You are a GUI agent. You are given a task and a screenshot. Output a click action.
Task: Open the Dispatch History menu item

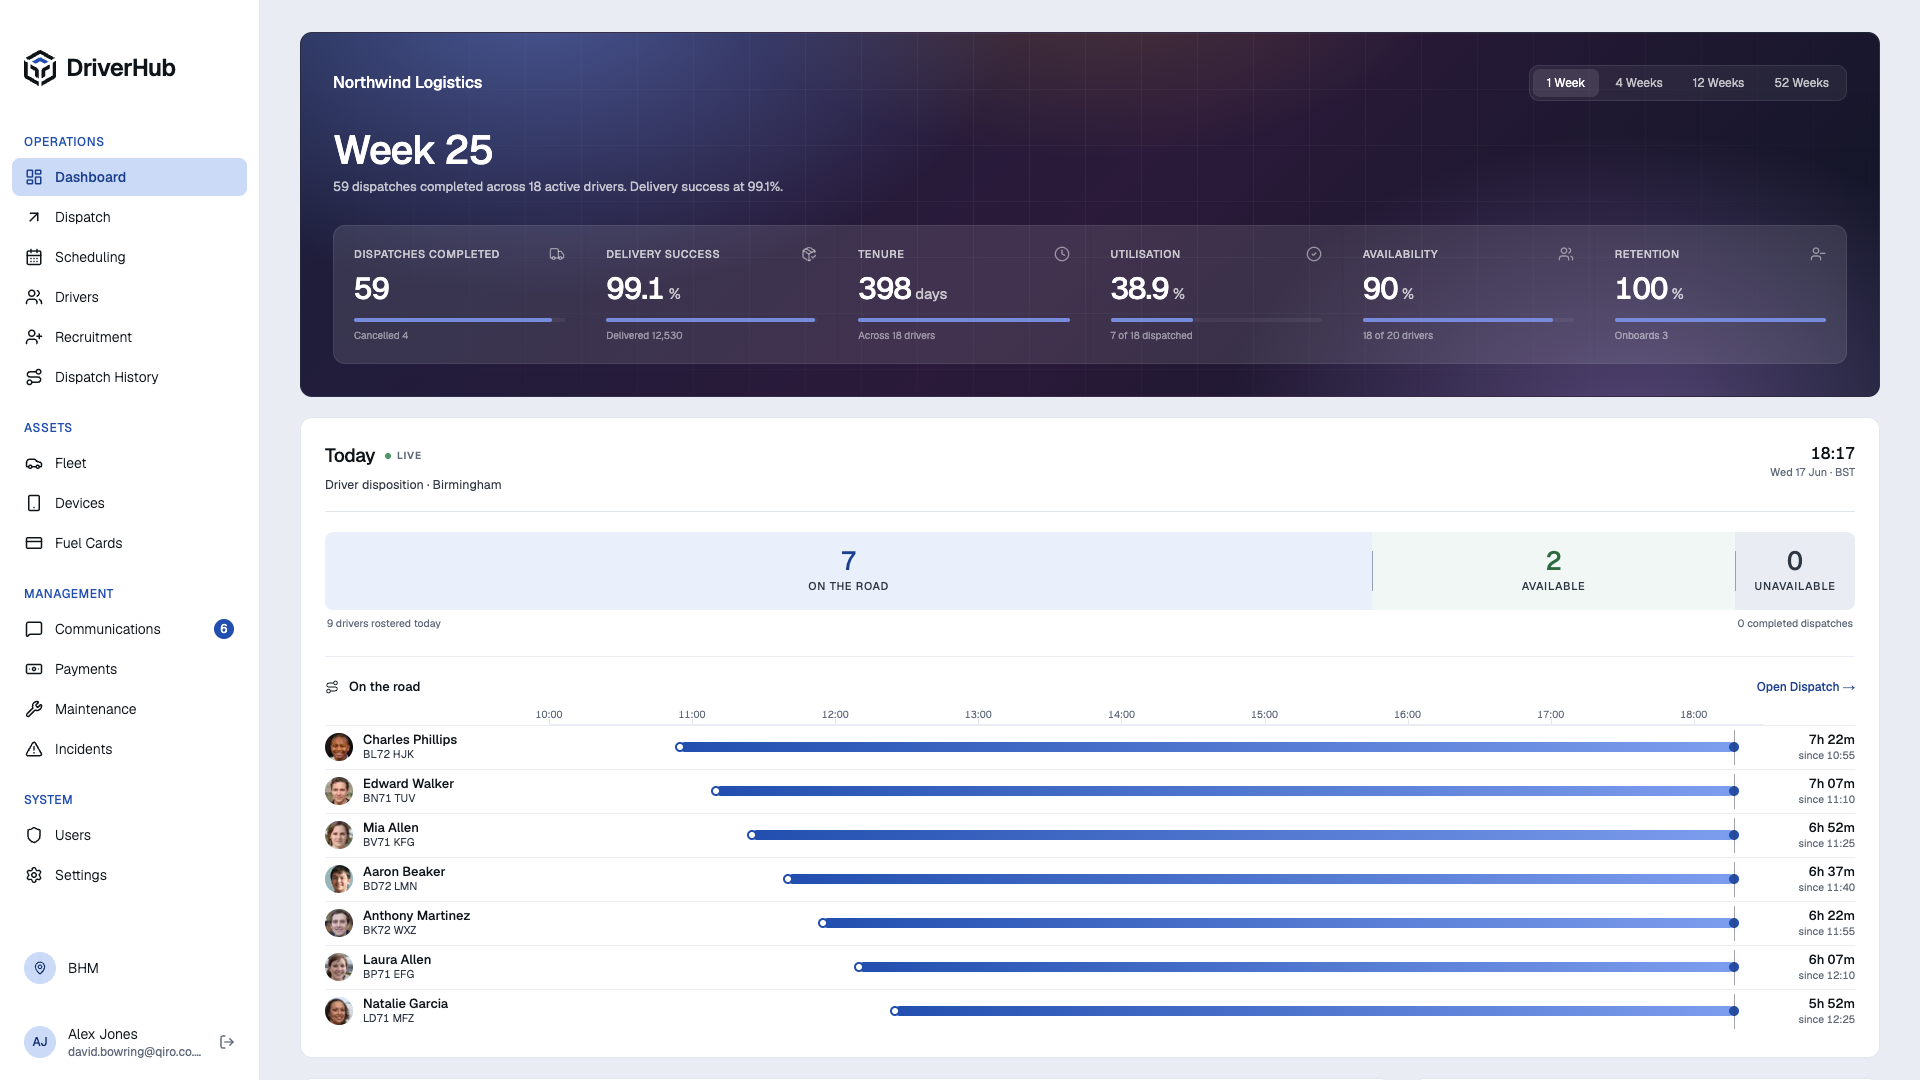129,377
